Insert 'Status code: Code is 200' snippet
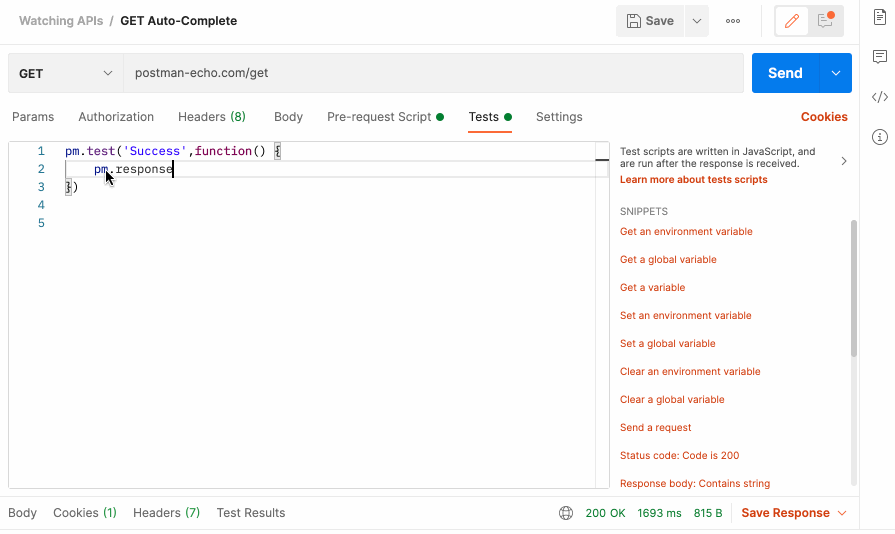The width and height of the screenshot is (895, 534). click(x=679, y=456)
